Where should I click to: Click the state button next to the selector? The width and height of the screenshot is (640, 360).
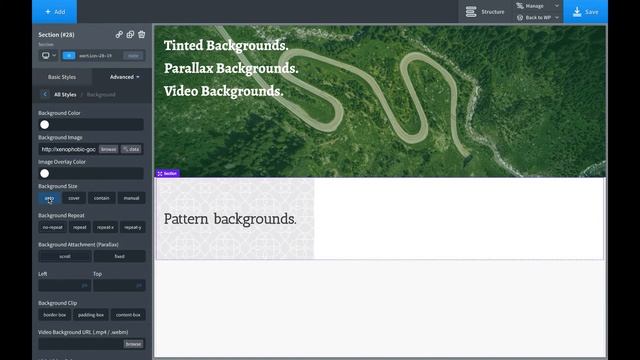(x=133, y=56)
